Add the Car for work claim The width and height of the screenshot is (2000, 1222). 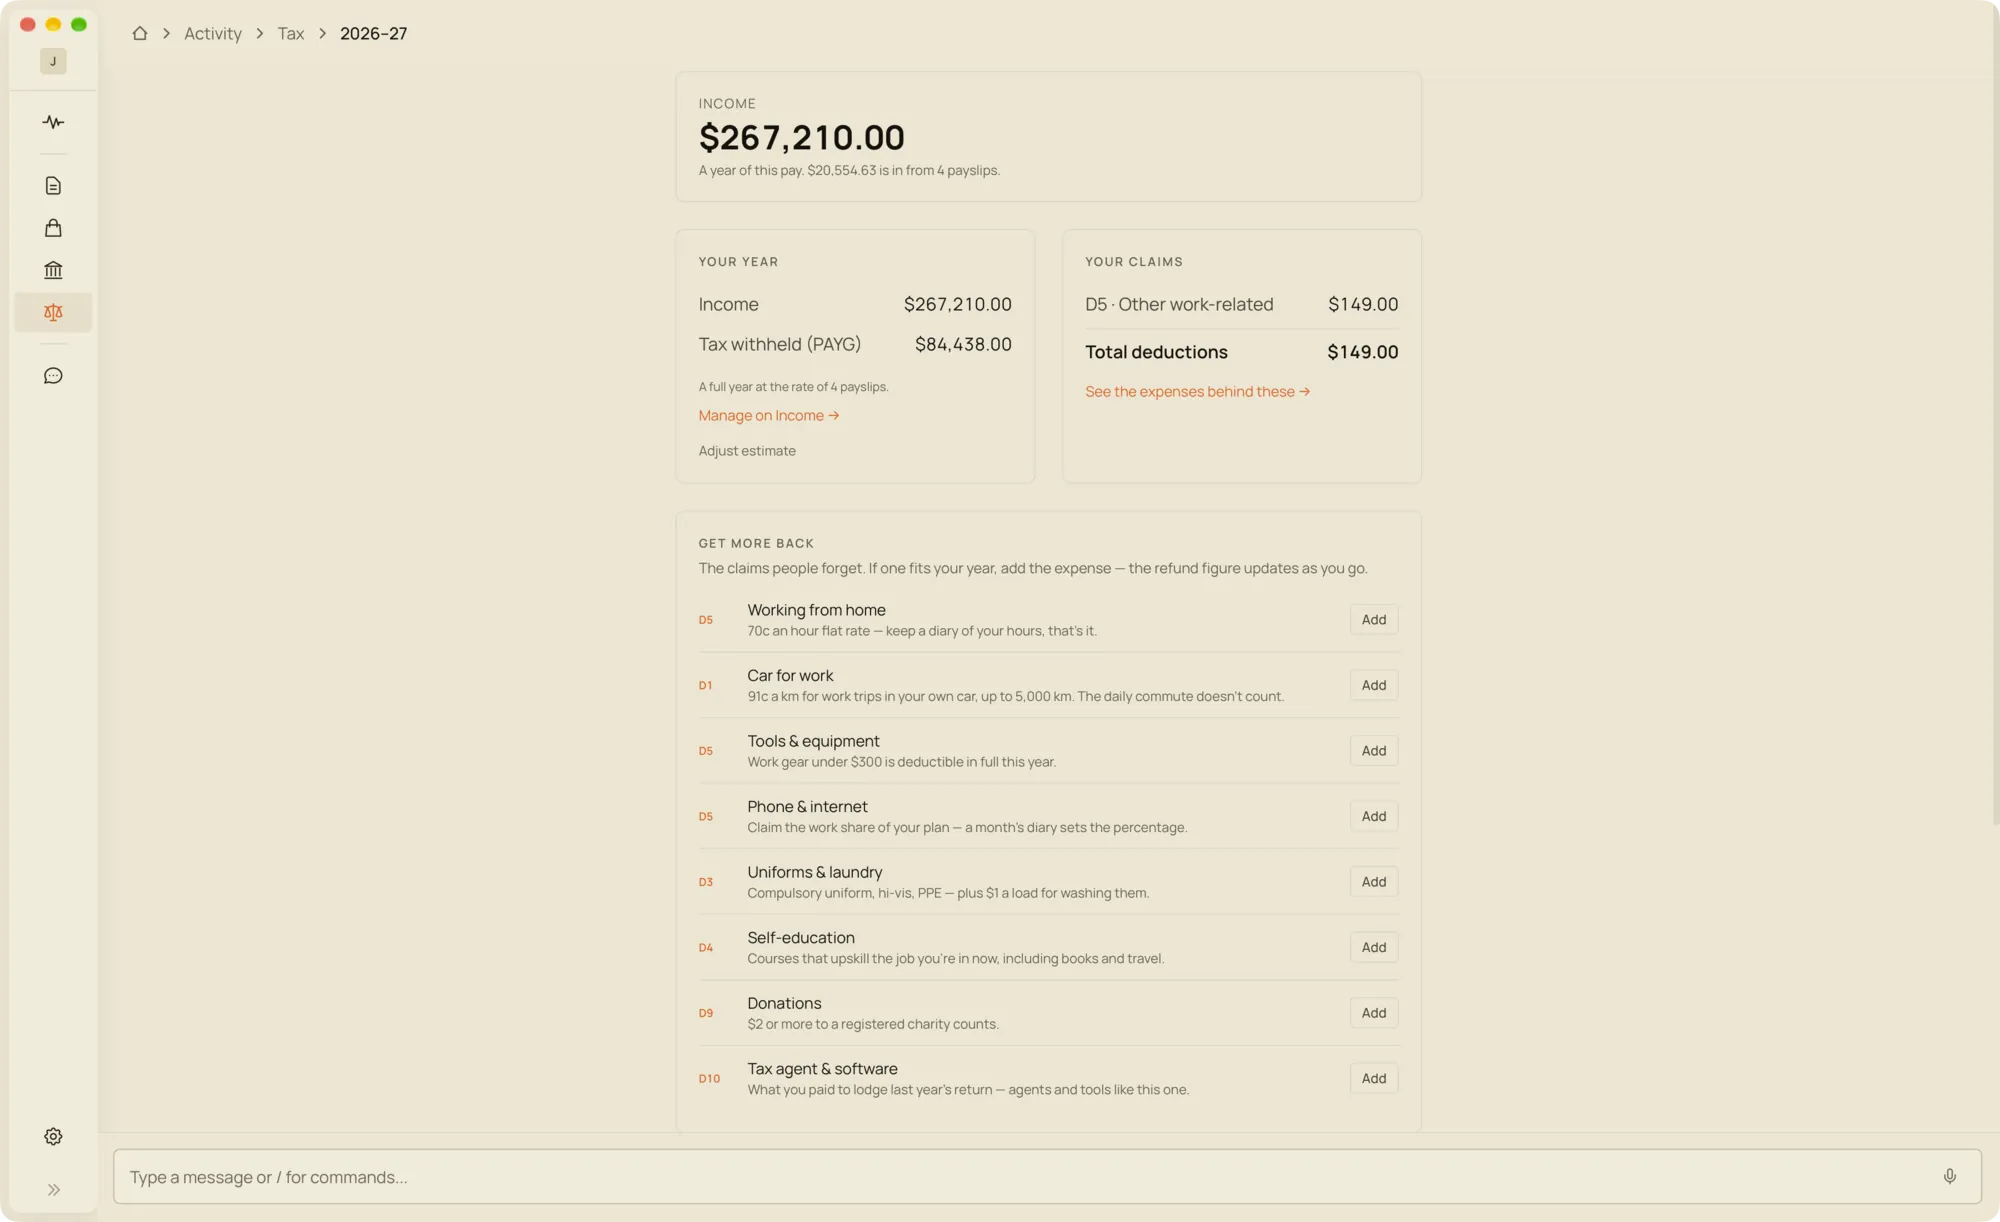(x=1374, y=685)
